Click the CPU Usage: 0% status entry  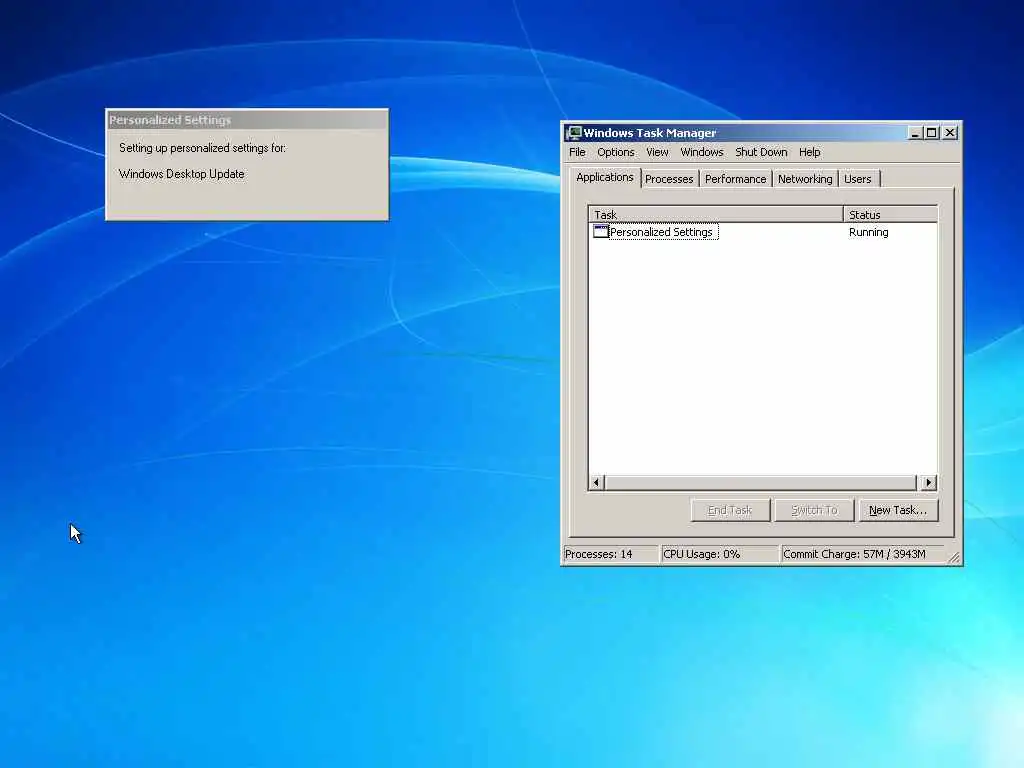point(720,554)
